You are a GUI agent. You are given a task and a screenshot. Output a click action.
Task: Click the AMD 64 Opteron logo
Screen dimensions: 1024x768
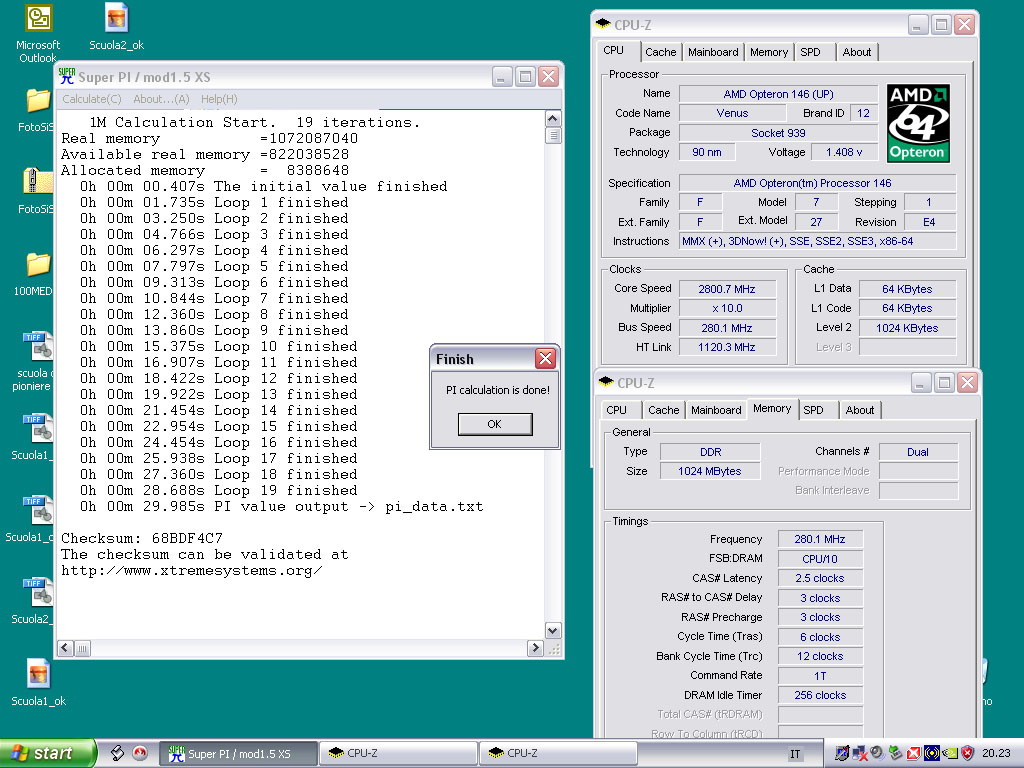tap(918, 123)
